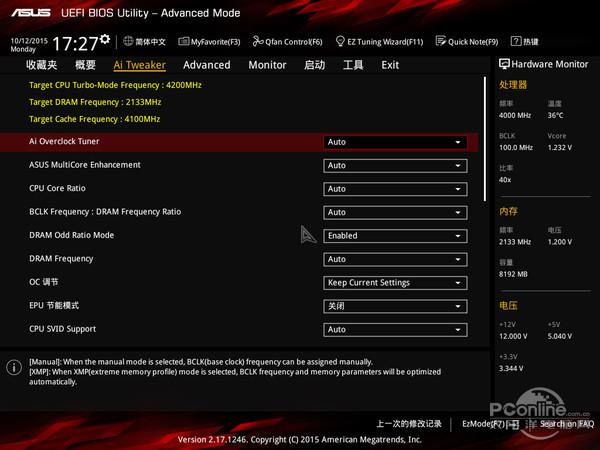Launch EZ Tuning Wizard lightbulb icon

click(x=340, y=41)
